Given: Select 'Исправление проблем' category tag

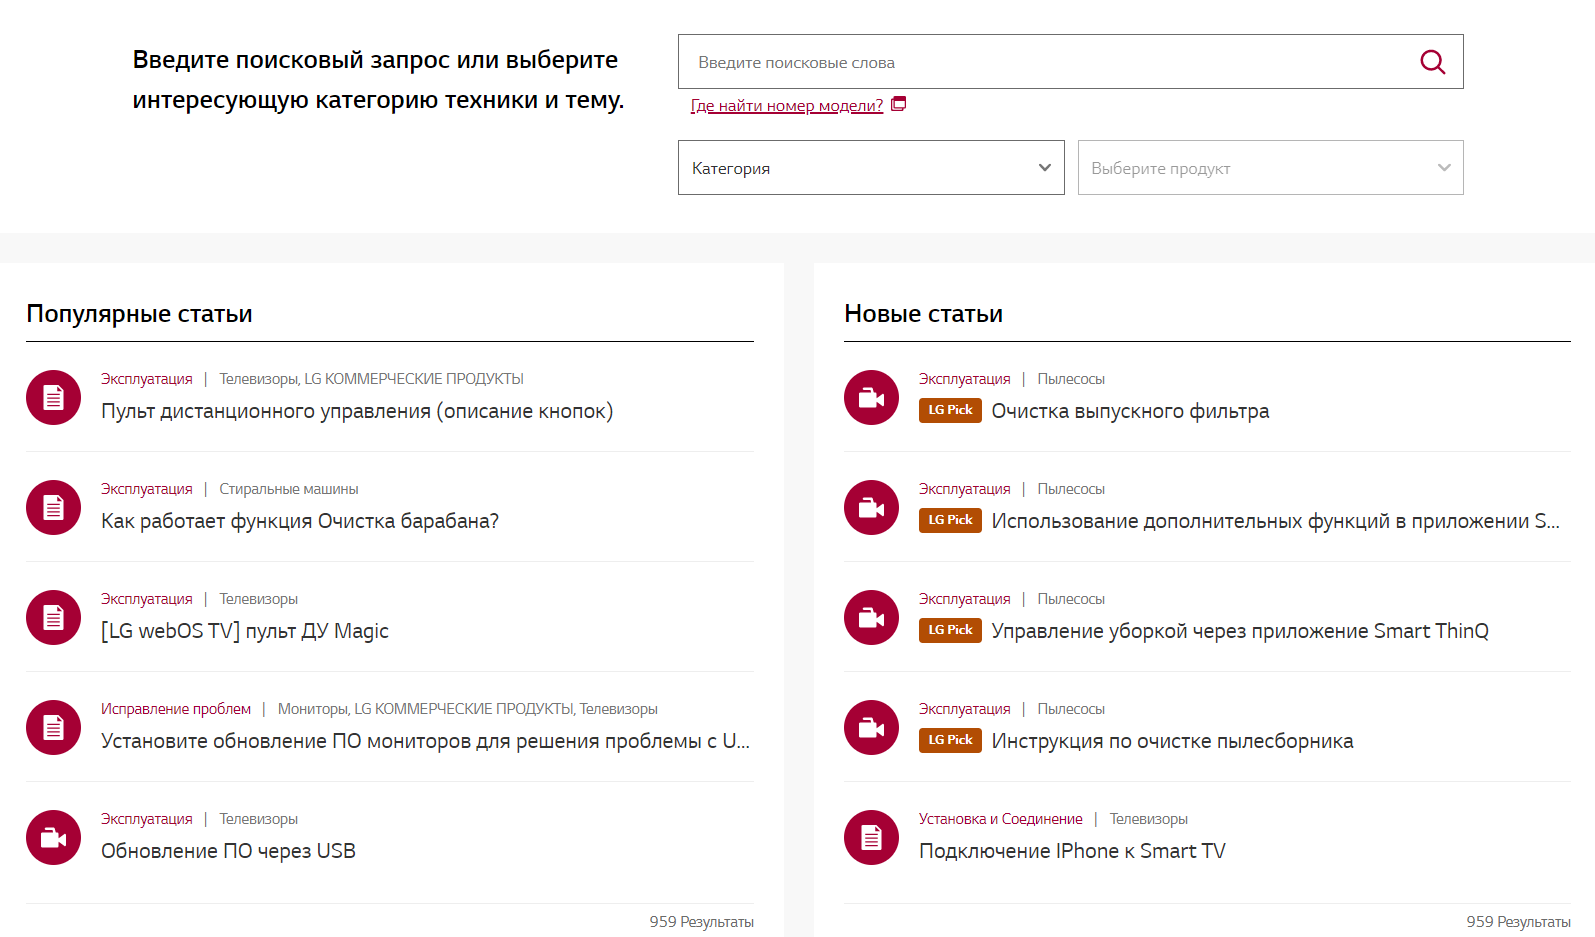Looking at the screenshot, I should click(x=176, y=709).
